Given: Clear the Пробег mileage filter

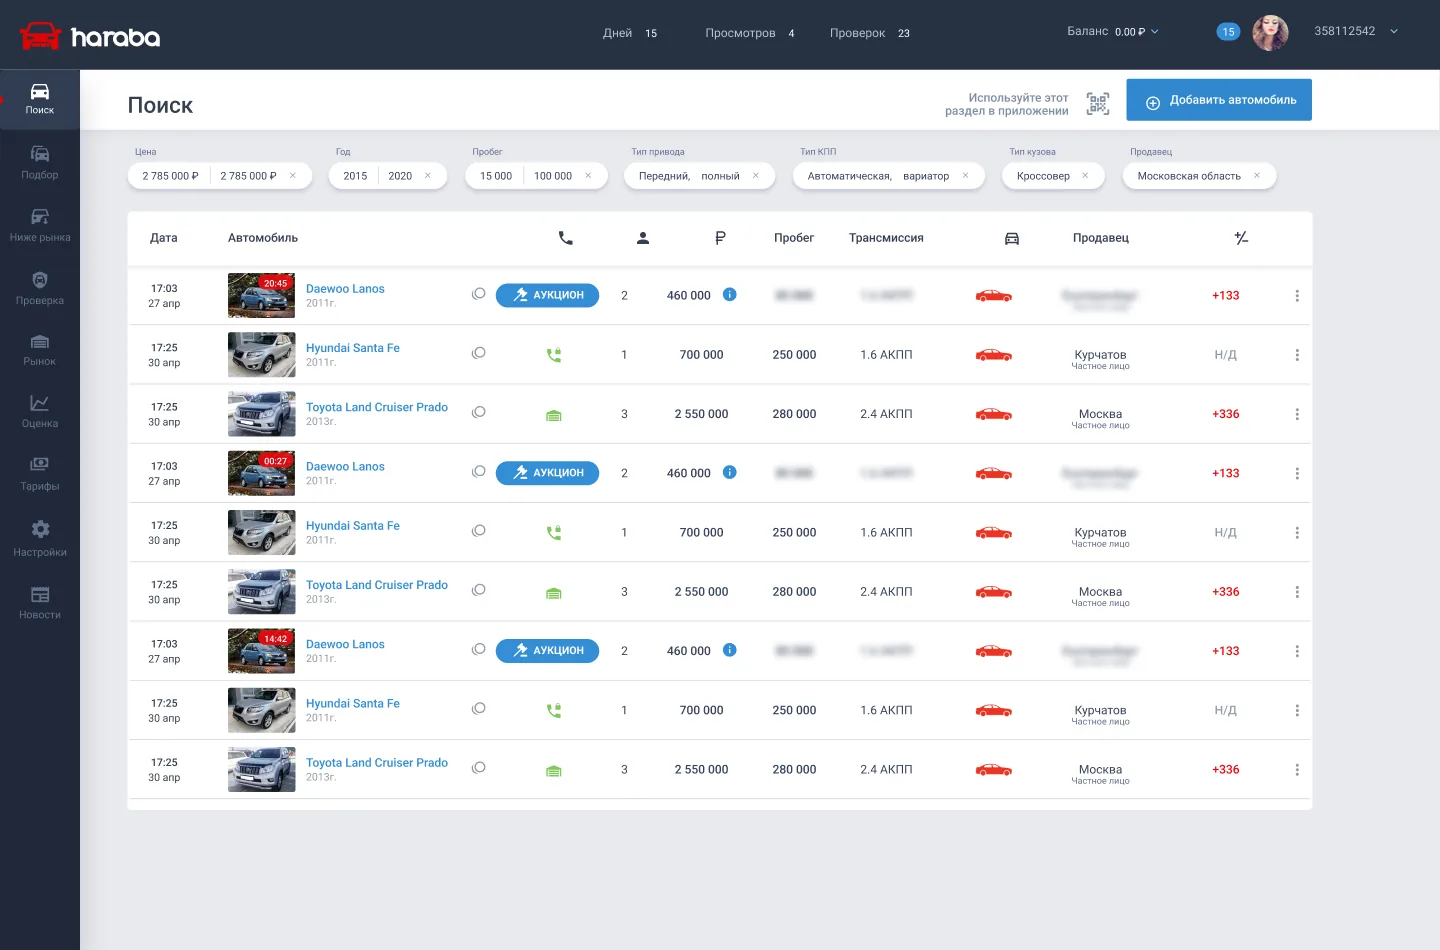Looking at the screenshot, I should (588, 176).
